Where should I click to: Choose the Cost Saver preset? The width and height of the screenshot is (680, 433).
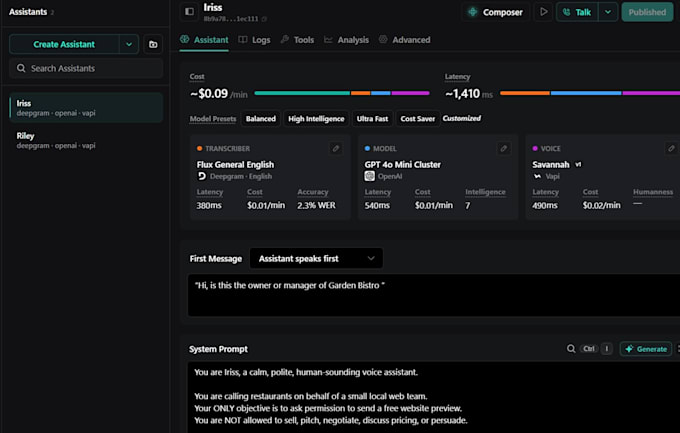[x=418, y=119]
